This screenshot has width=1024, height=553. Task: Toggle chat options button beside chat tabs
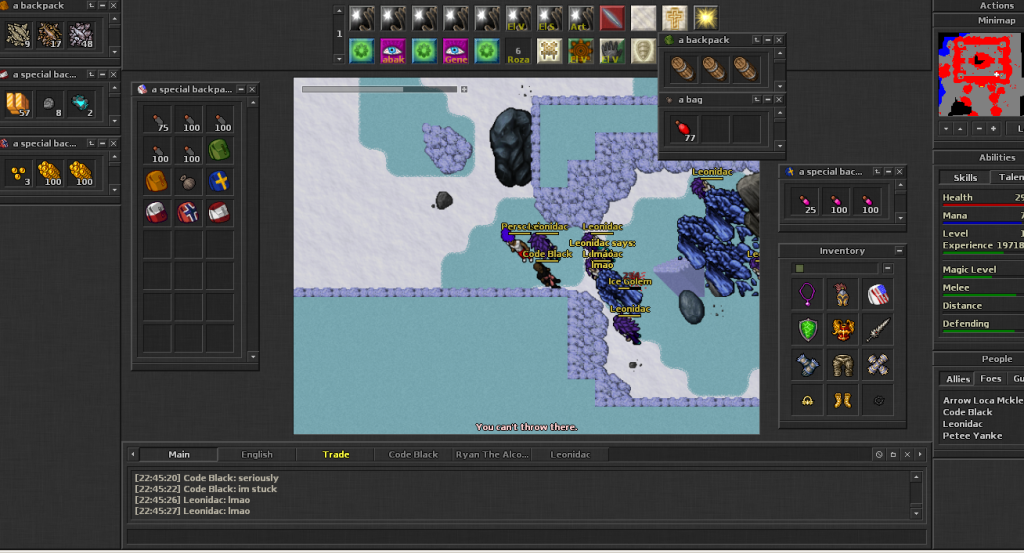tap(879, 454)
